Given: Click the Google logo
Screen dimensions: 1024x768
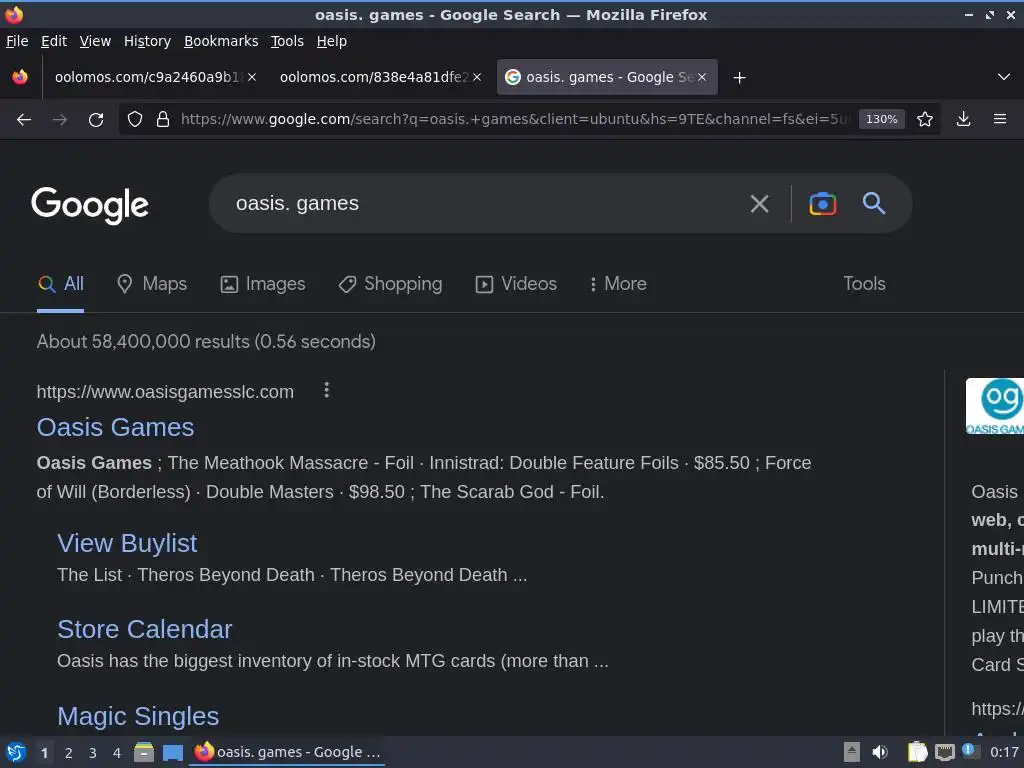Looking at the screenshot, I should [90, 205].
